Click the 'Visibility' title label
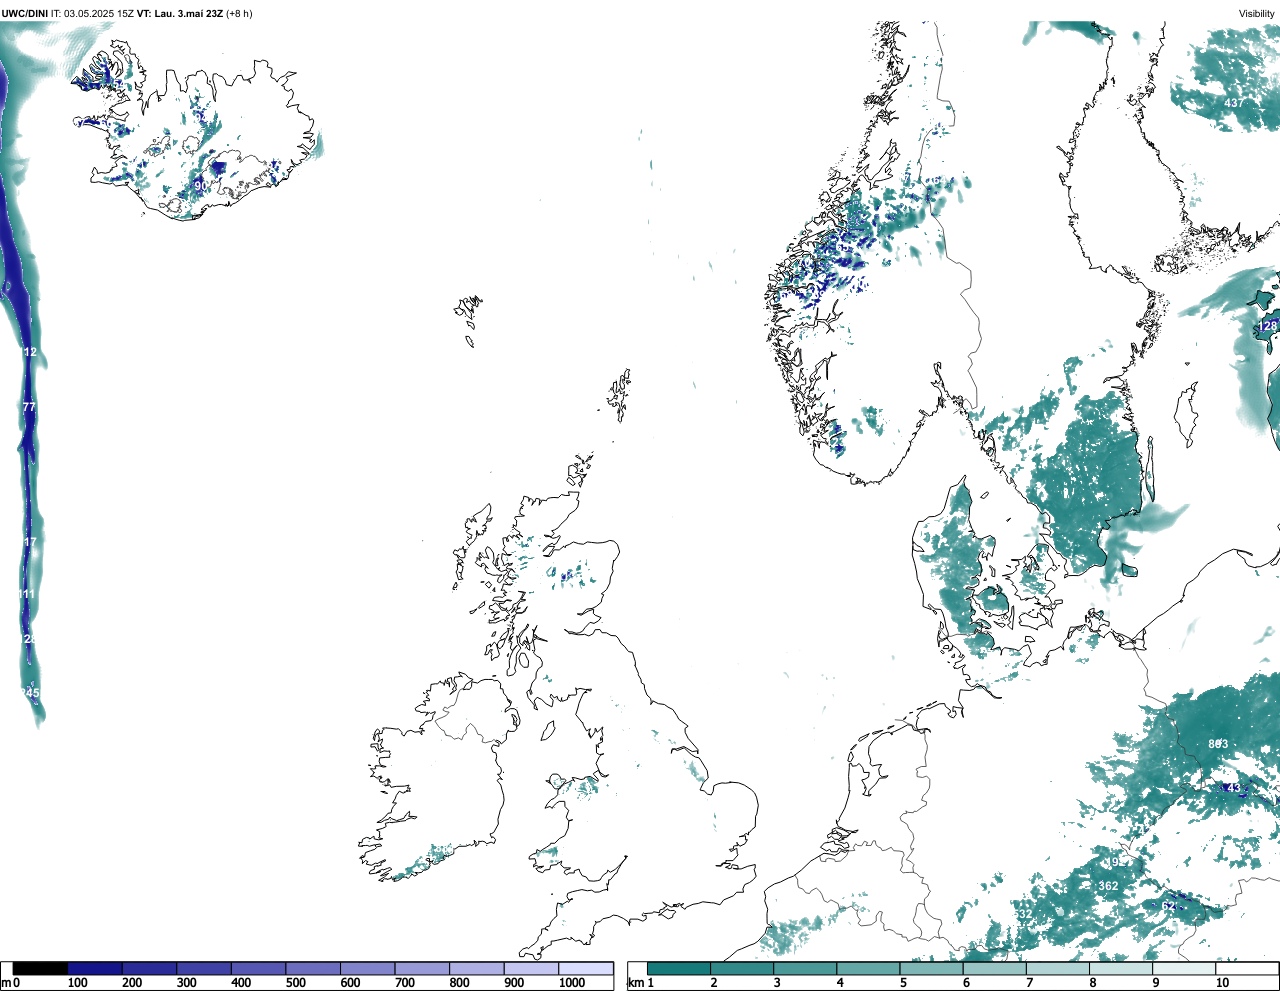1280x991 pixels. tap(1257, 13)
